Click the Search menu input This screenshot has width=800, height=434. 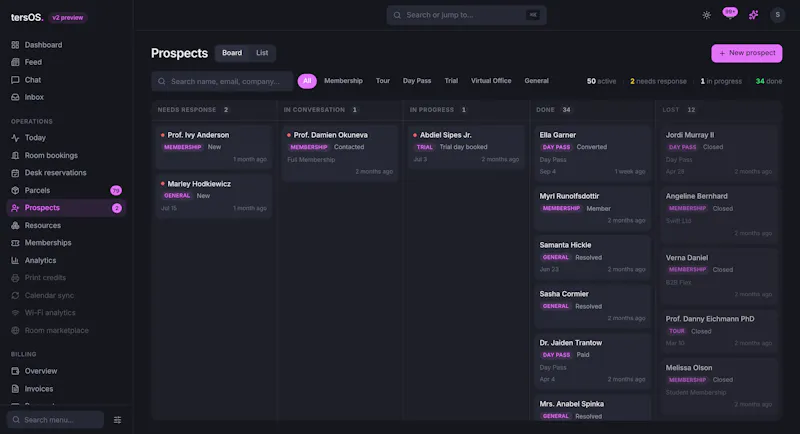point(55,420)
